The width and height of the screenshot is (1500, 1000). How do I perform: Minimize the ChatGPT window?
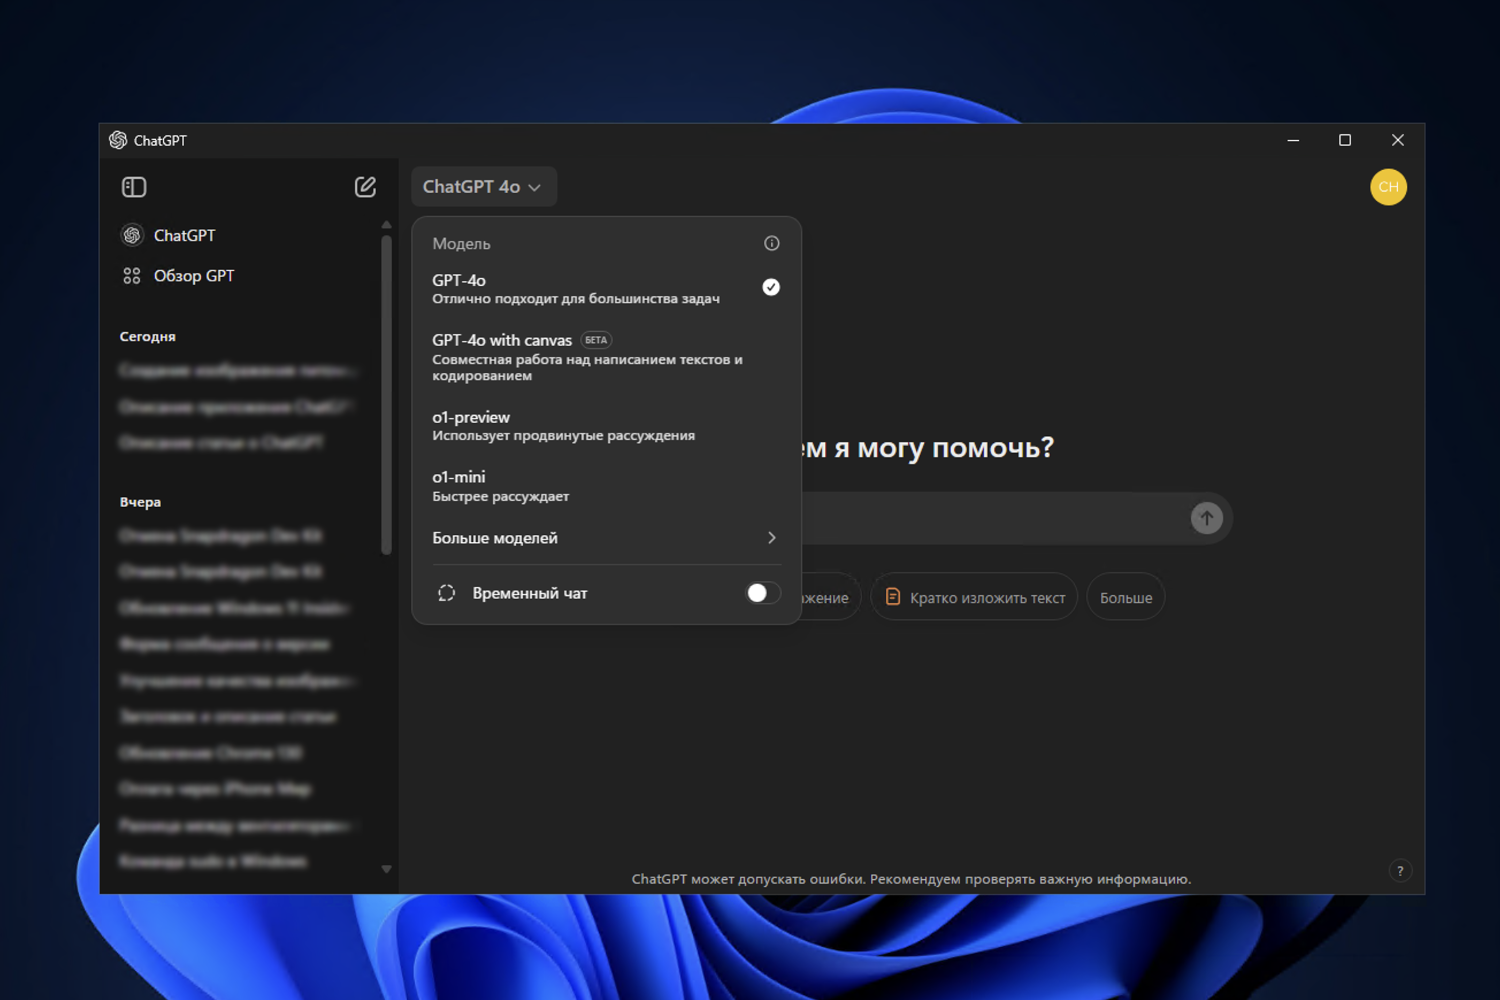tap(1293, 140)
